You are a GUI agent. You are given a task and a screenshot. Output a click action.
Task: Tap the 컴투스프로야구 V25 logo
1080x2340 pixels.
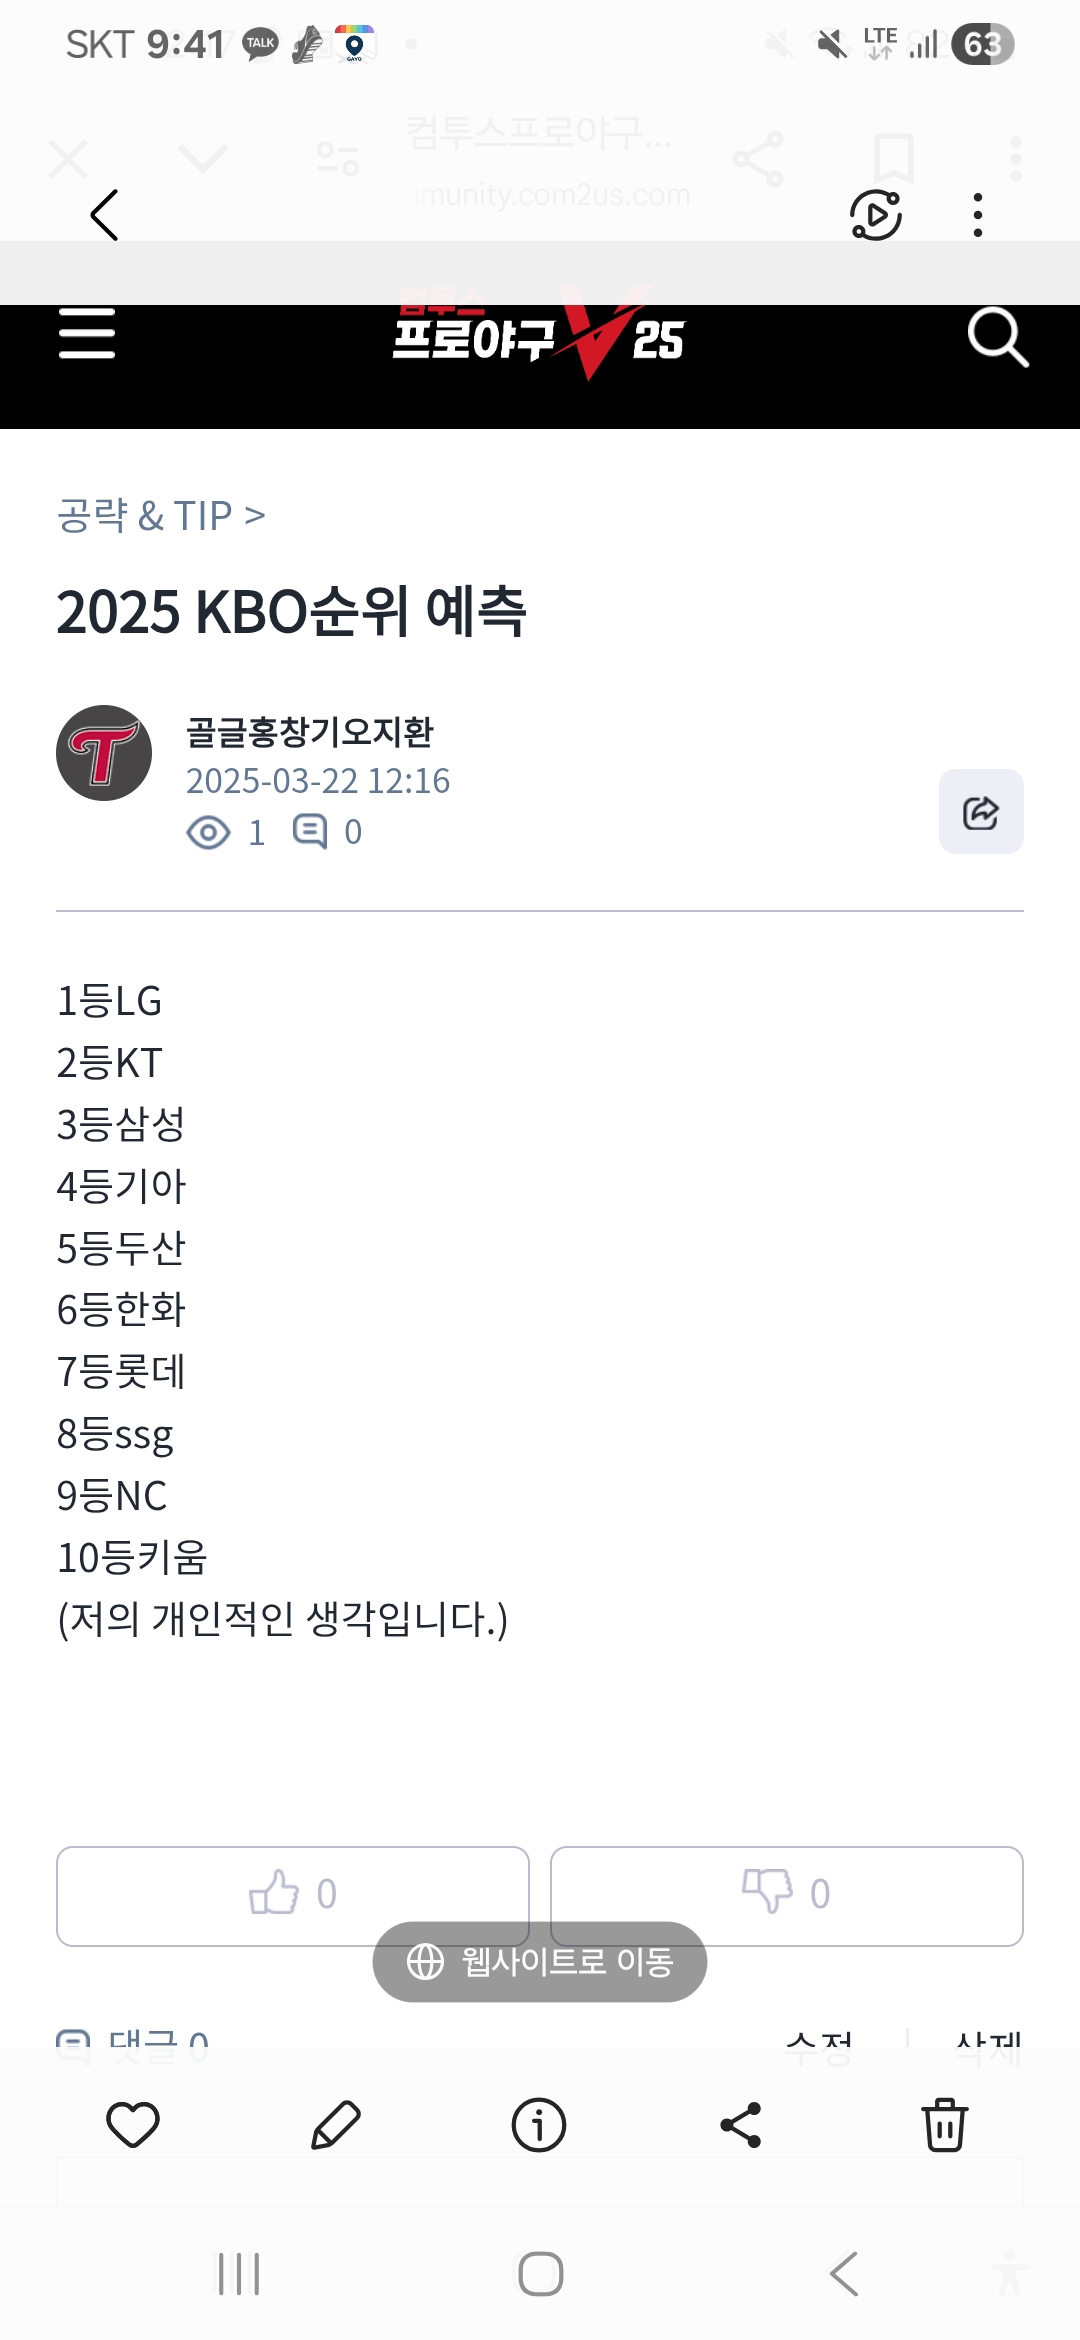[x=540, y=338]
